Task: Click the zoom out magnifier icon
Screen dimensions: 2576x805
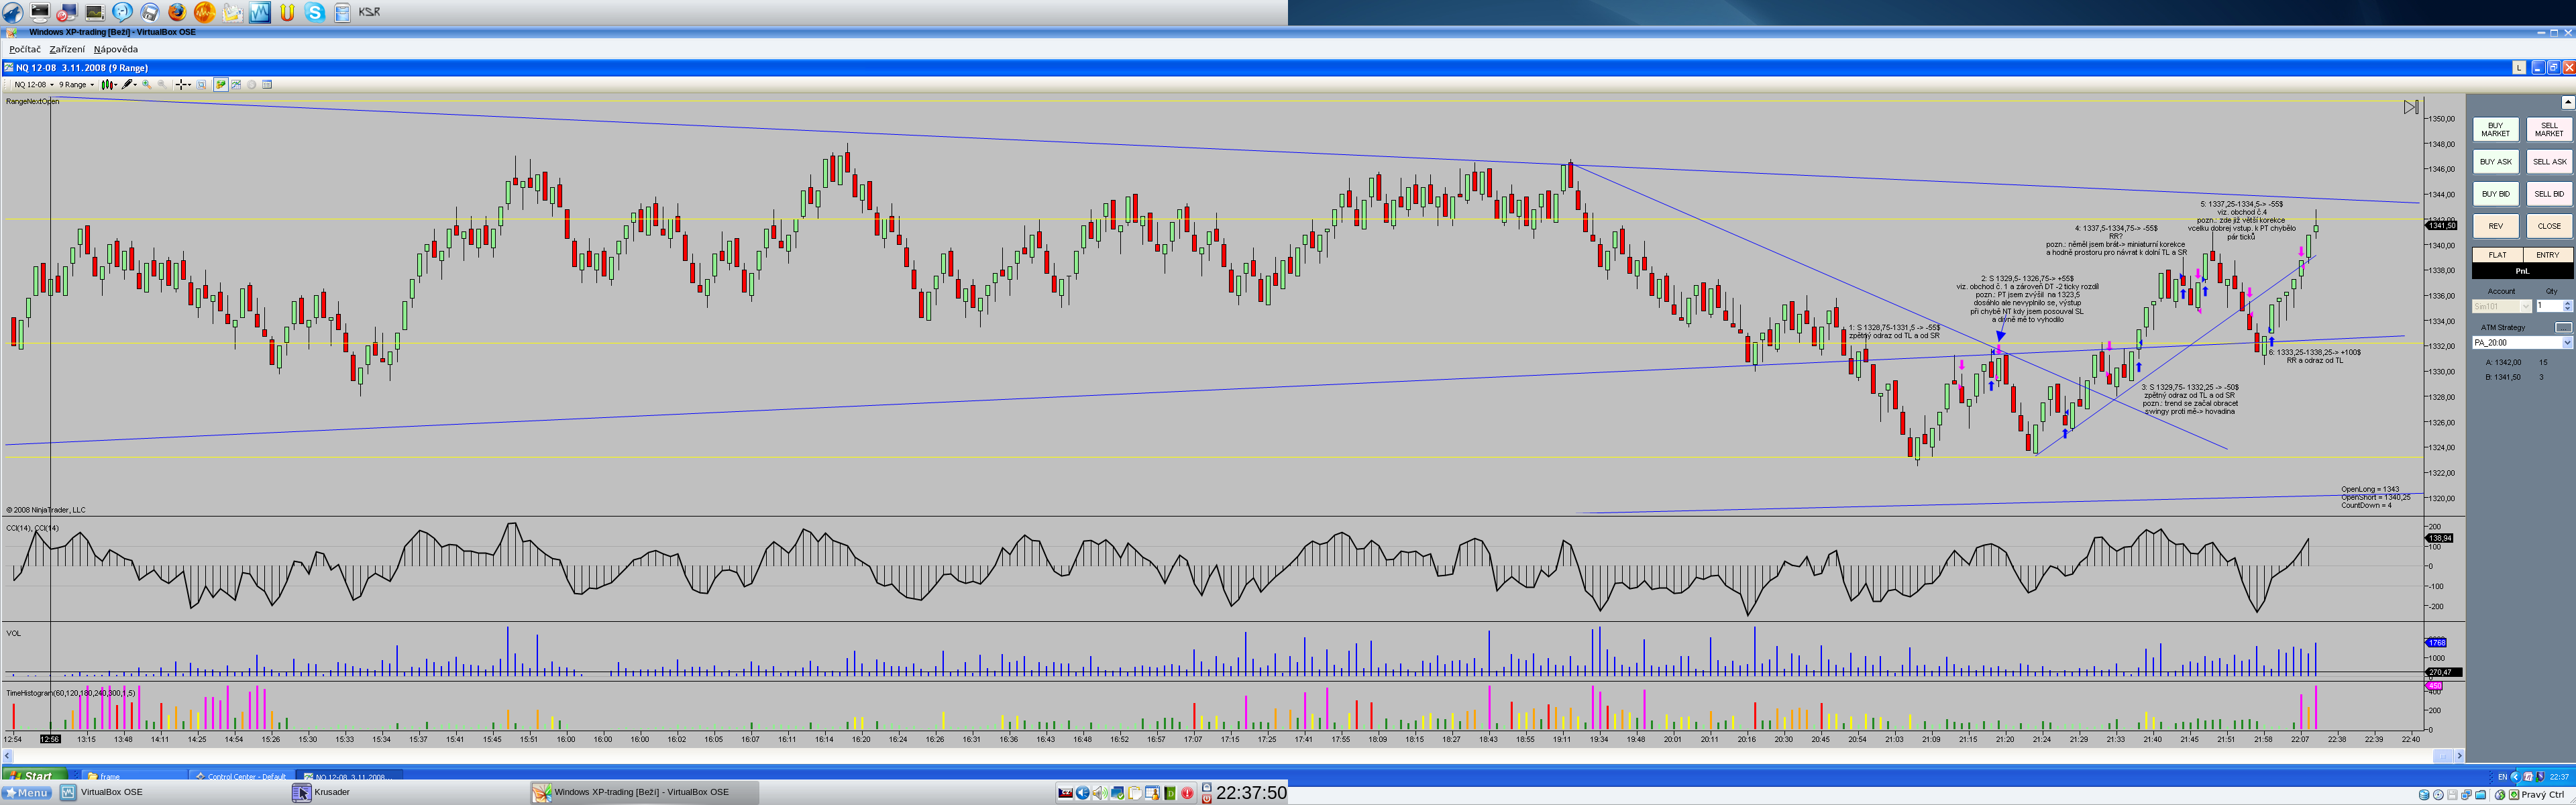Action: [x=162, y=85]
